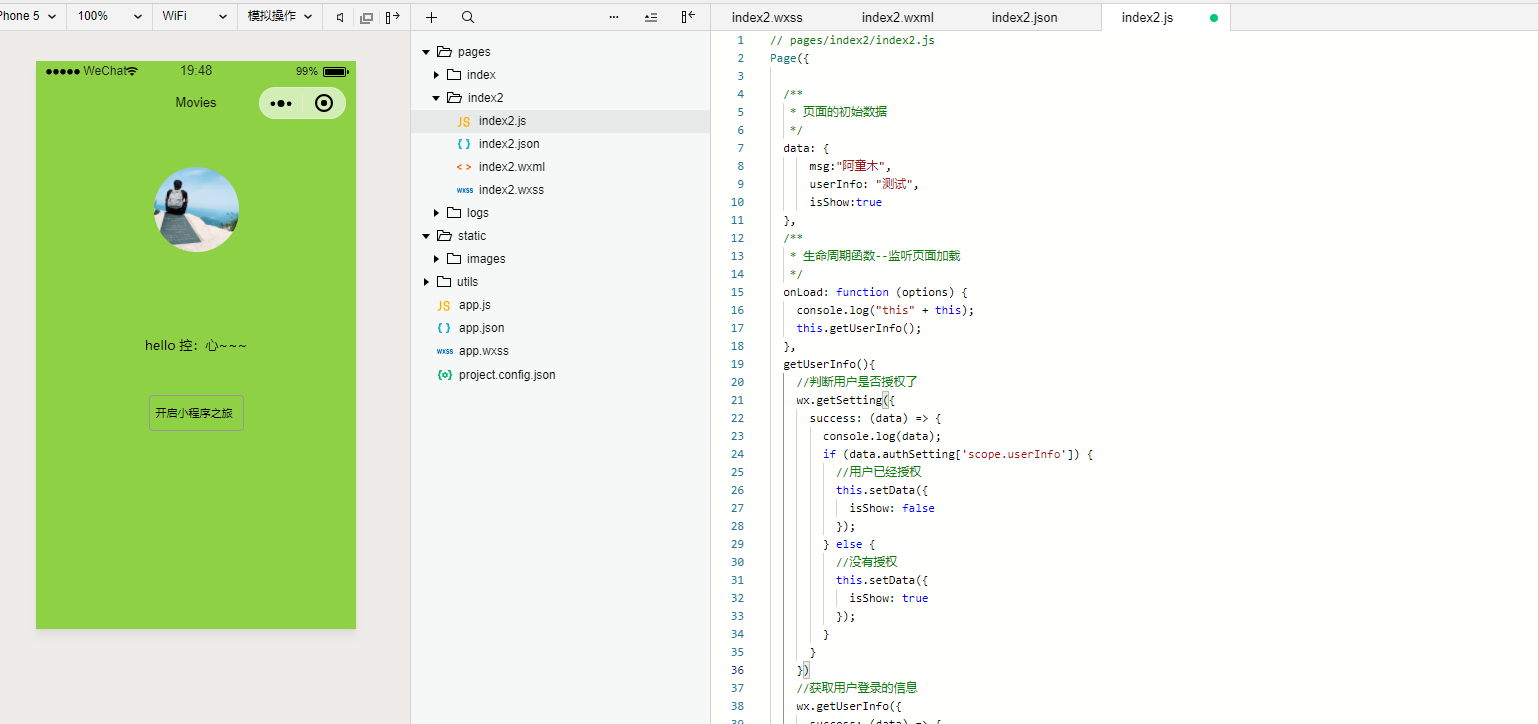Click the mini program capsule menu dots

click(x=281, y=103)
